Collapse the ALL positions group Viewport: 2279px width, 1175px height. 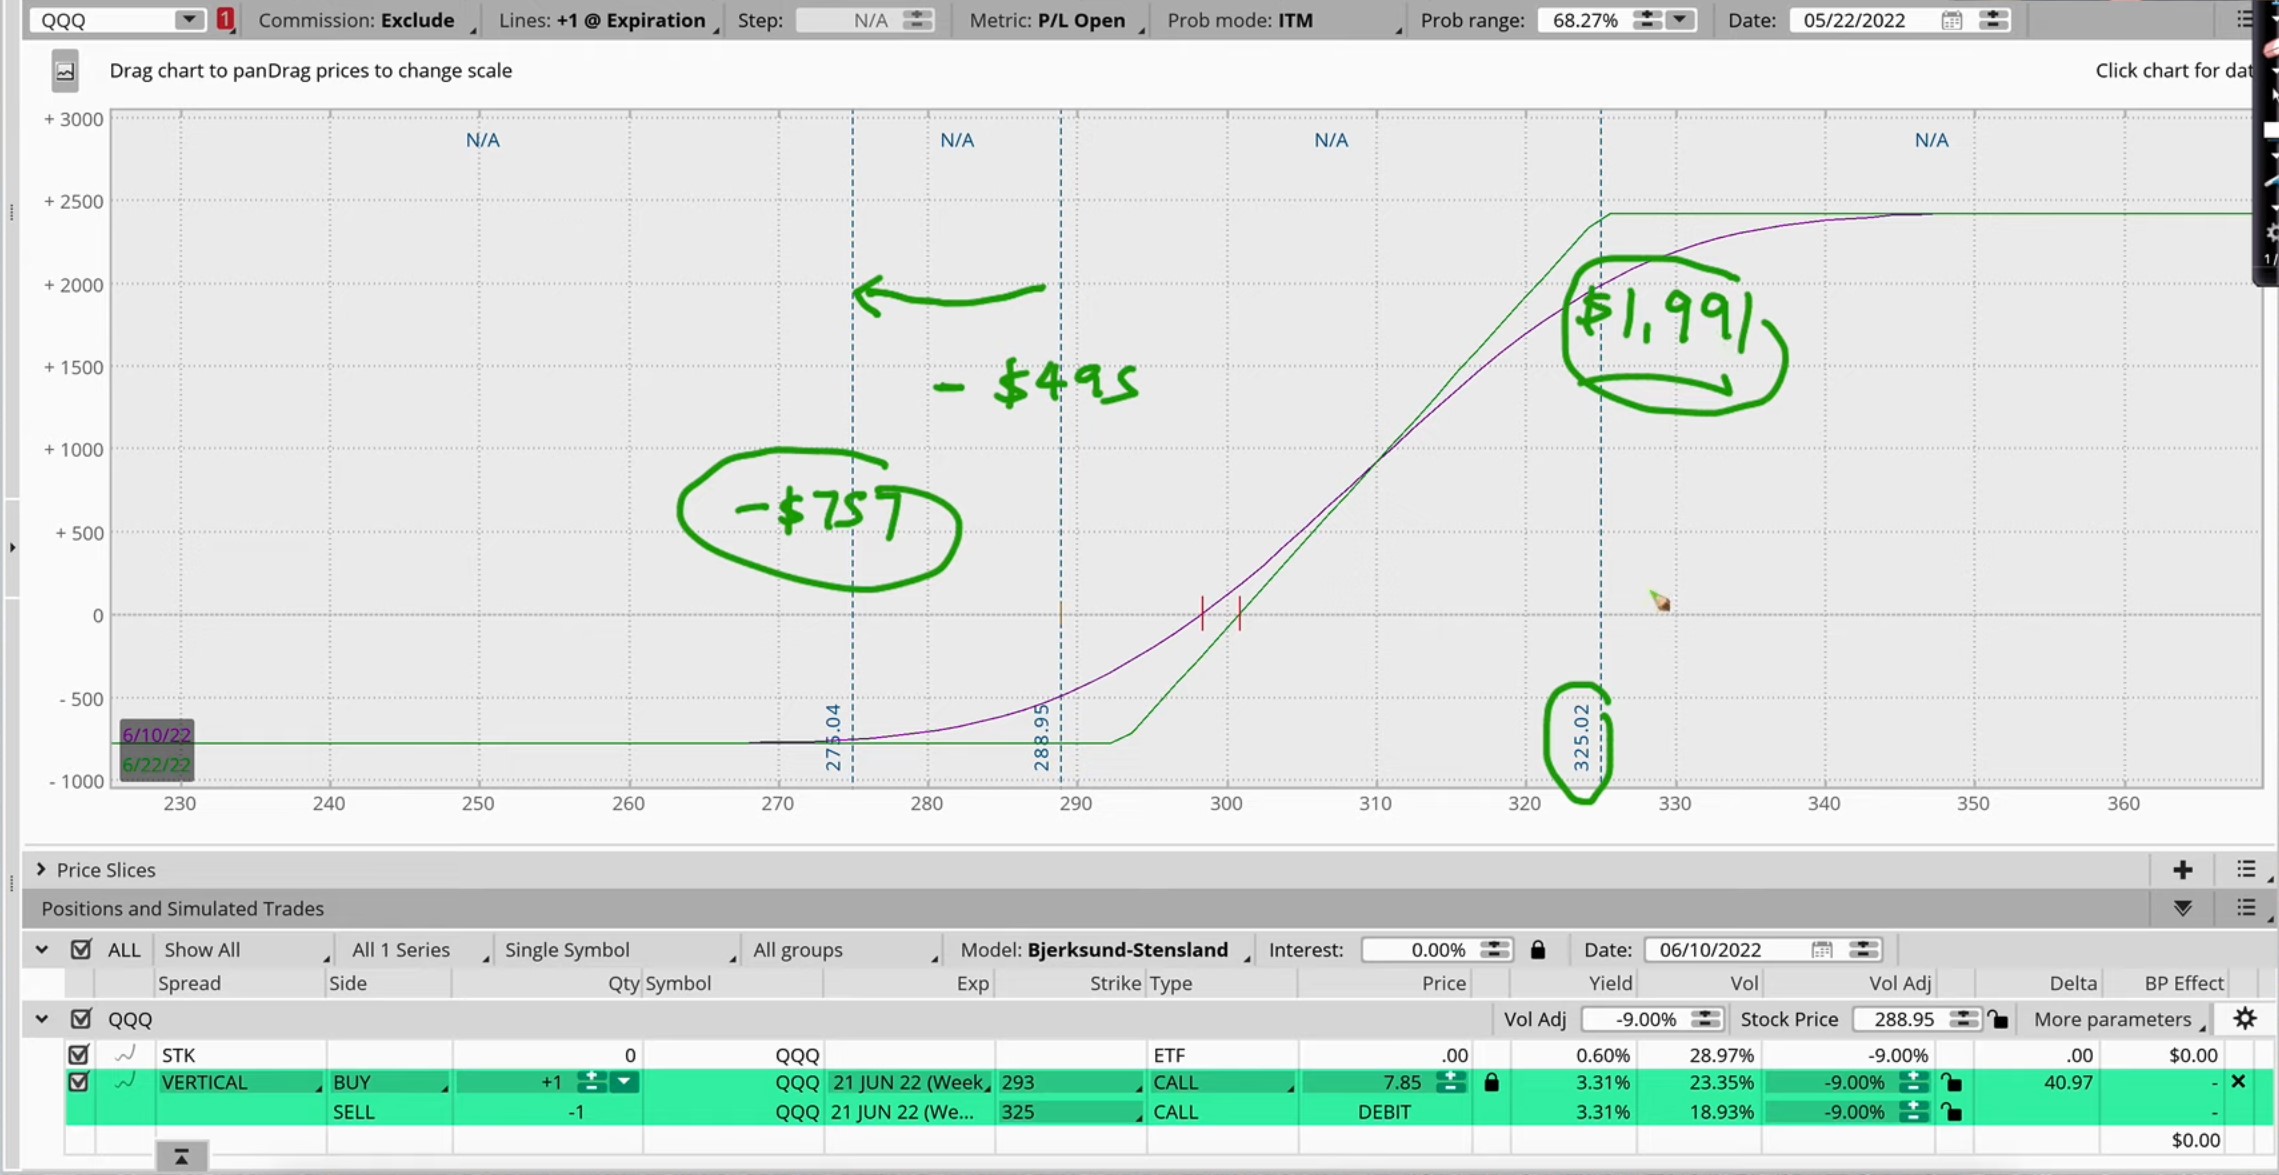(x=42, y=949)
